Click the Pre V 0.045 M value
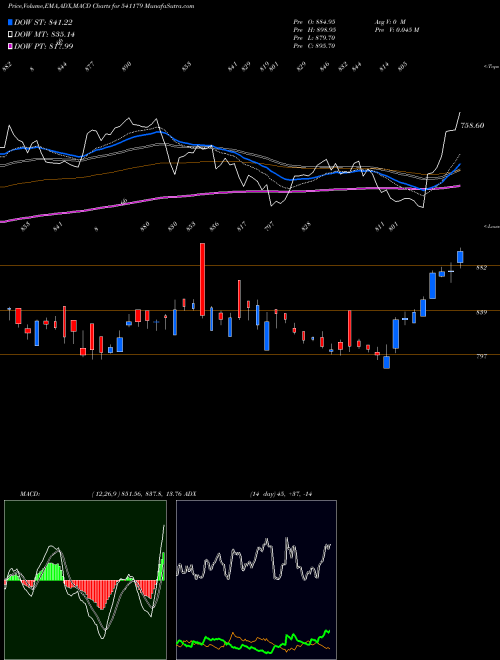This screenshot has width=500, height=660. (x=396, y=30)
